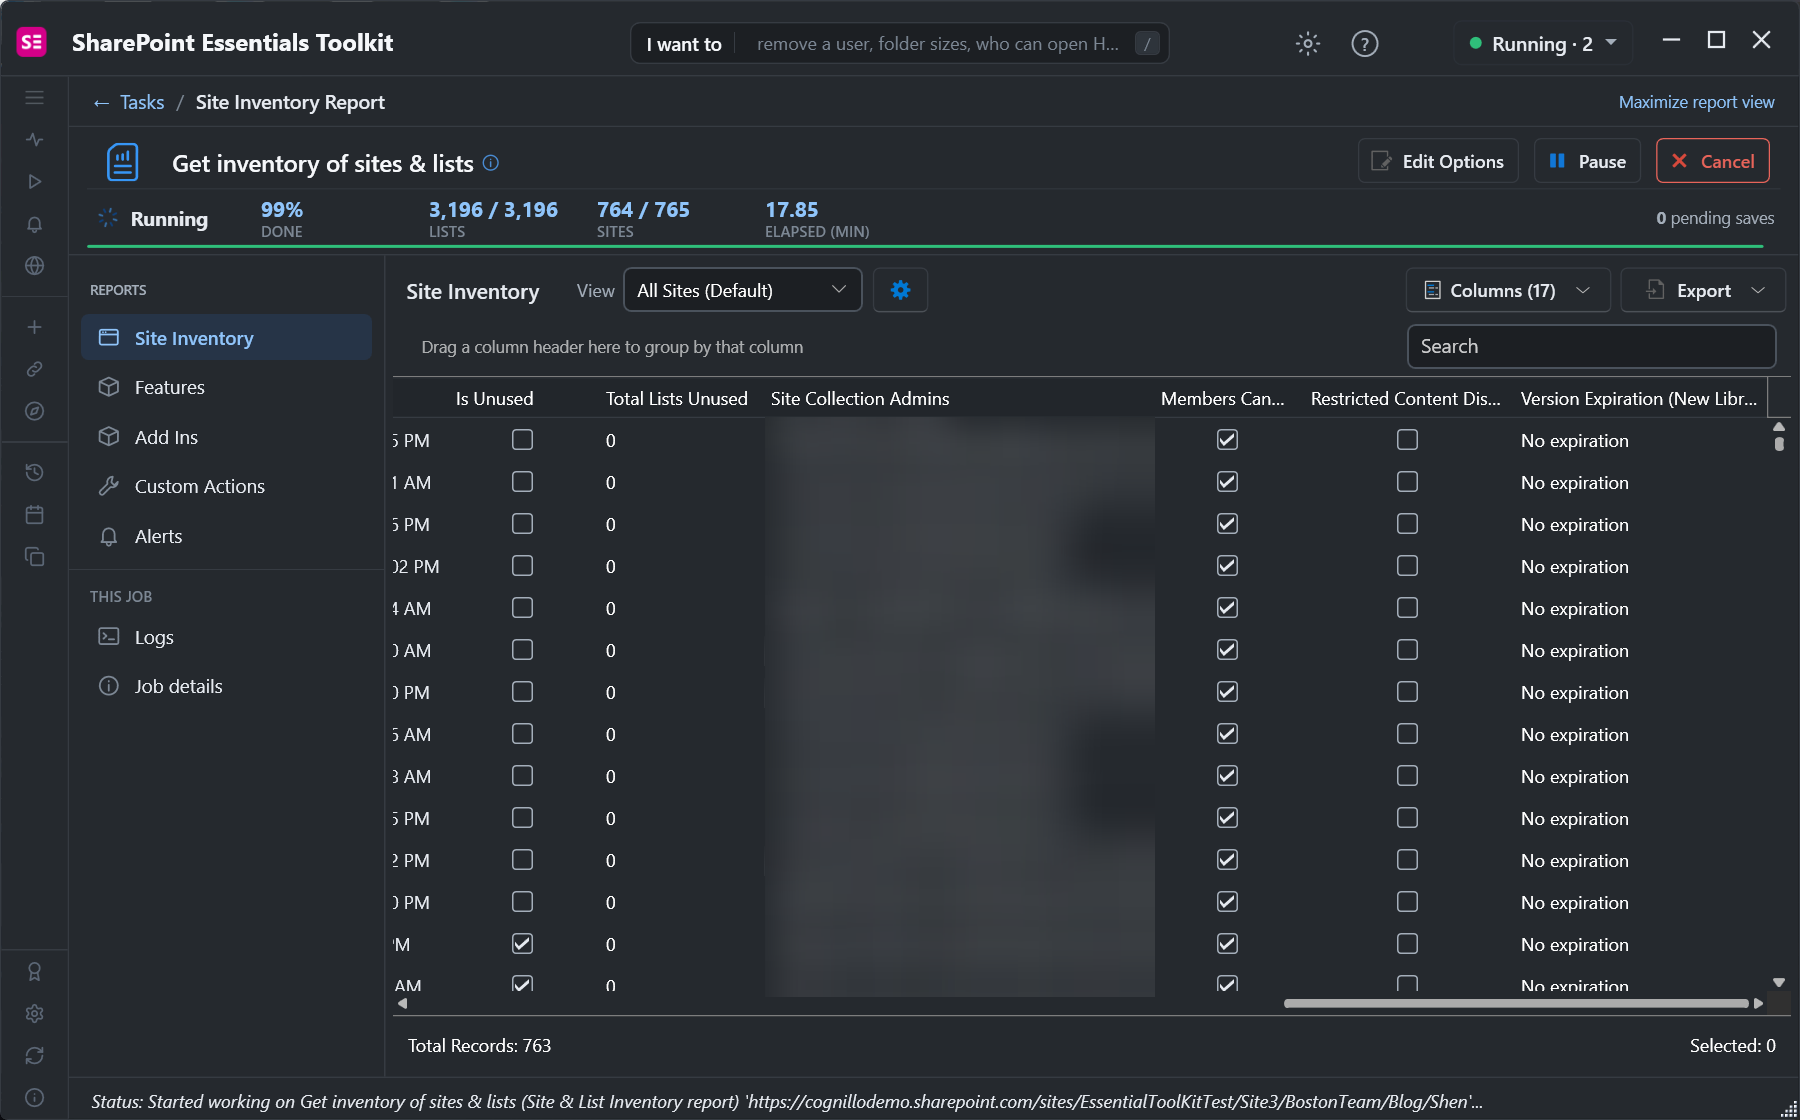Screen dimensions: 1800x1120
Task: Click Maximize report view link
Action: point(1696,102)
